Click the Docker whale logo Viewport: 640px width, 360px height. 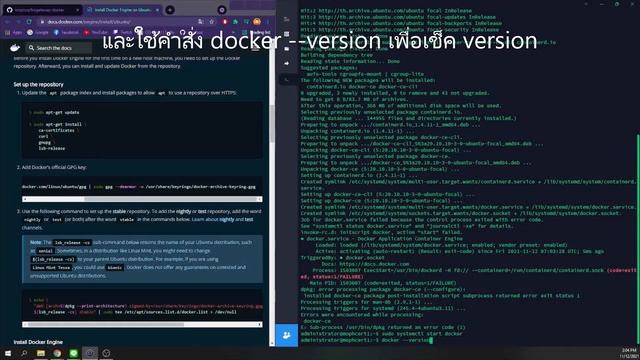point(15,48)
